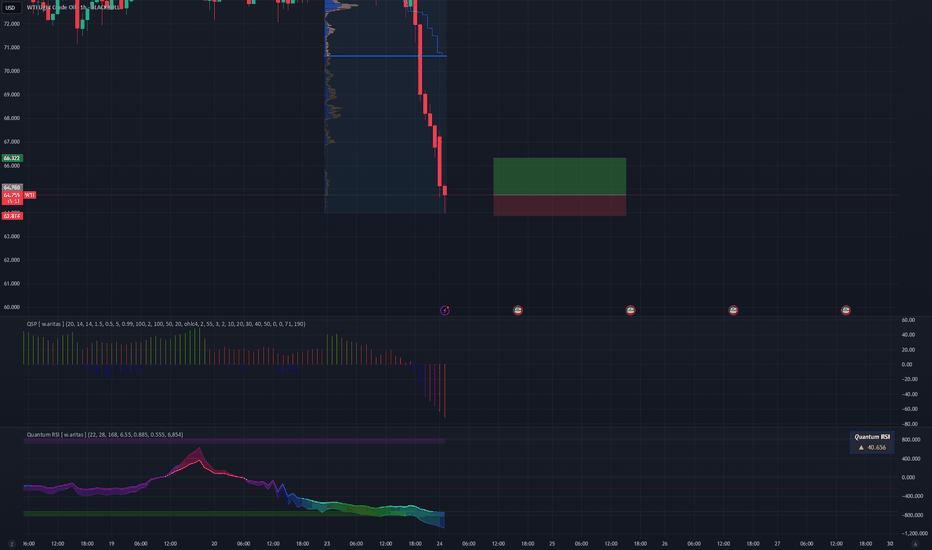Select the green profit zone of the long position

tap(559, 176)
